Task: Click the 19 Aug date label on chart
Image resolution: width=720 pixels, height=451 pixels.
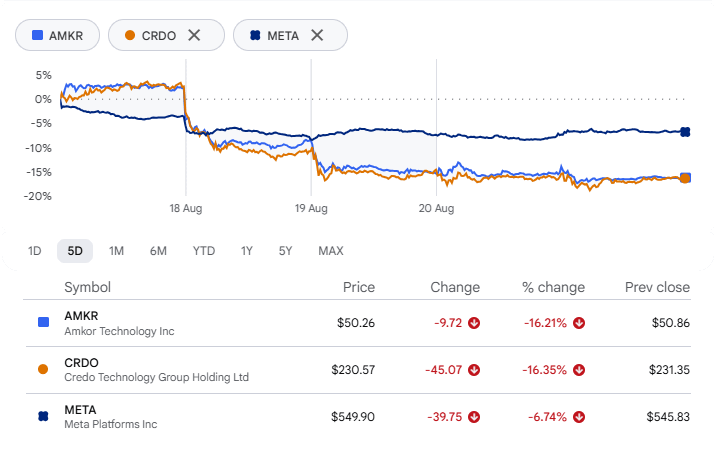Action: (311, 208)
